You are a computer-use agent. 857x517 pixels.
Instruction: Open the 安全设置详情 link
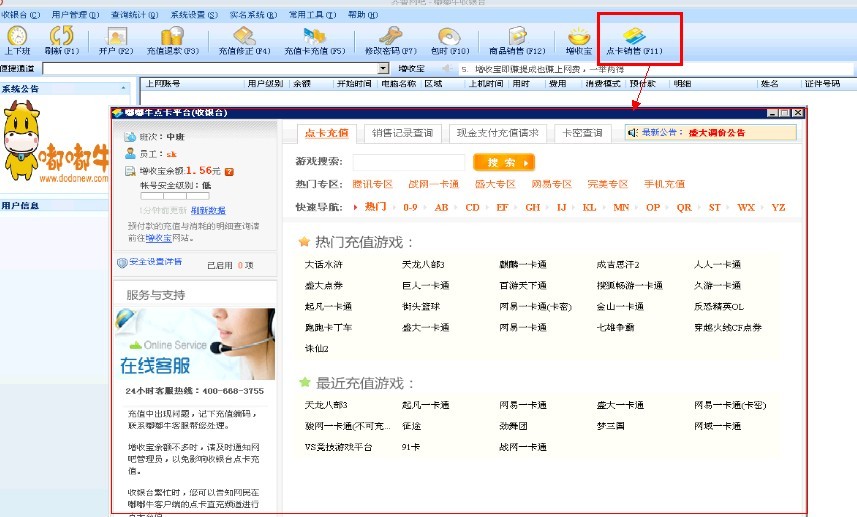(155, 262)
